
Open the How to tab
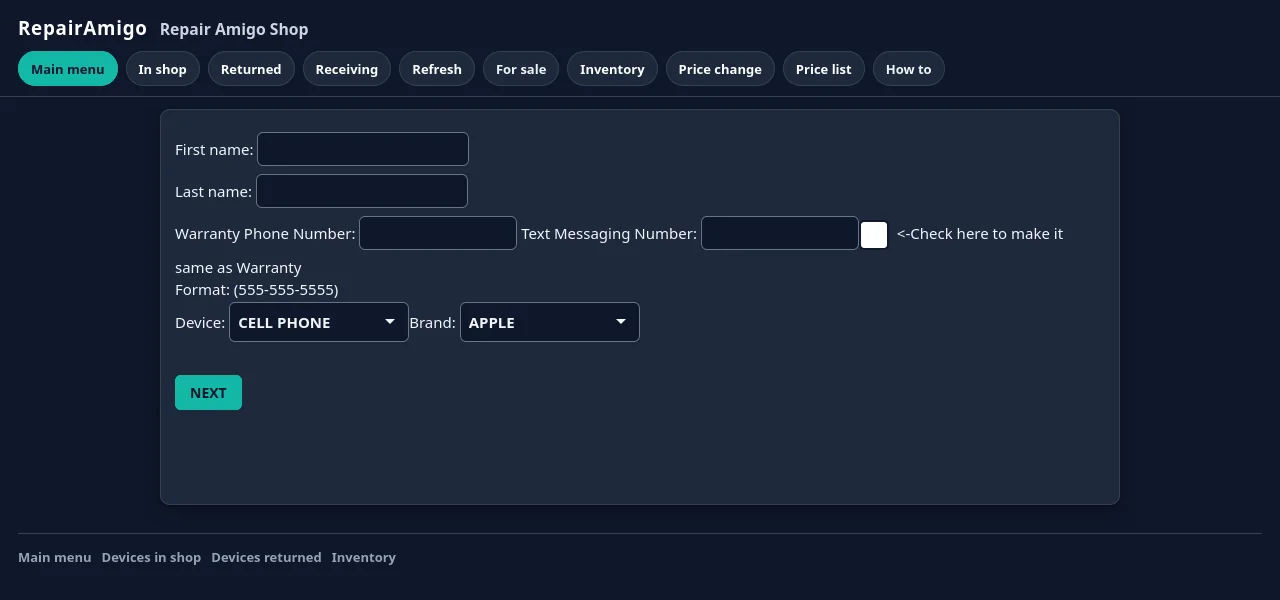tap(909, 69)
